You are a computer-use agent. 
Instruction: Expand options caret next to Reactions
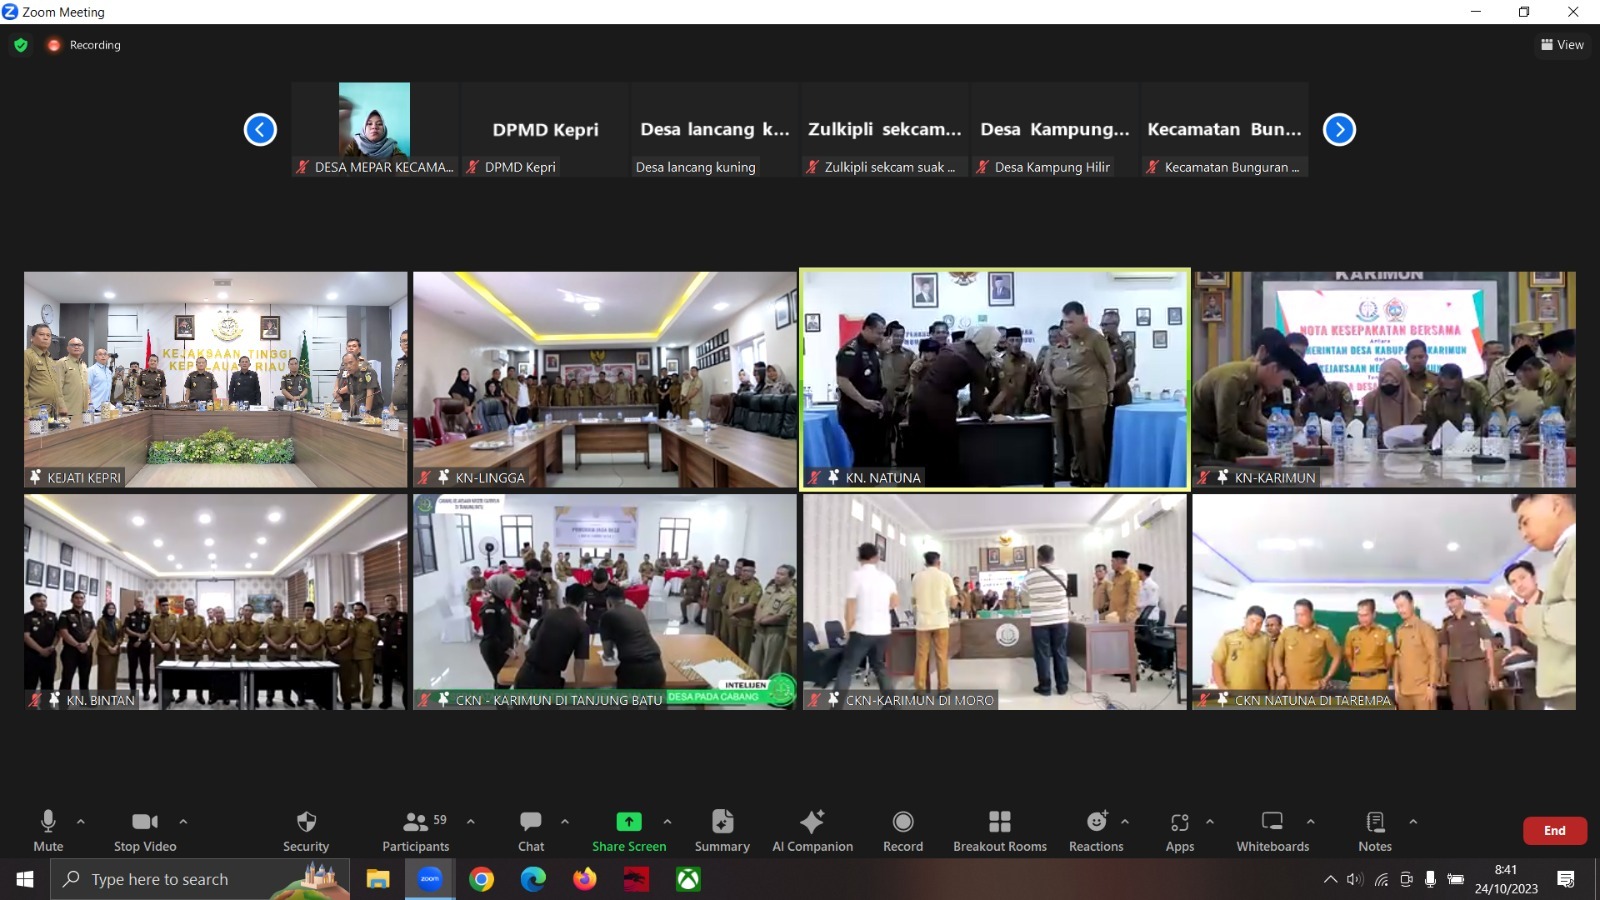[x=1125, y=822]
